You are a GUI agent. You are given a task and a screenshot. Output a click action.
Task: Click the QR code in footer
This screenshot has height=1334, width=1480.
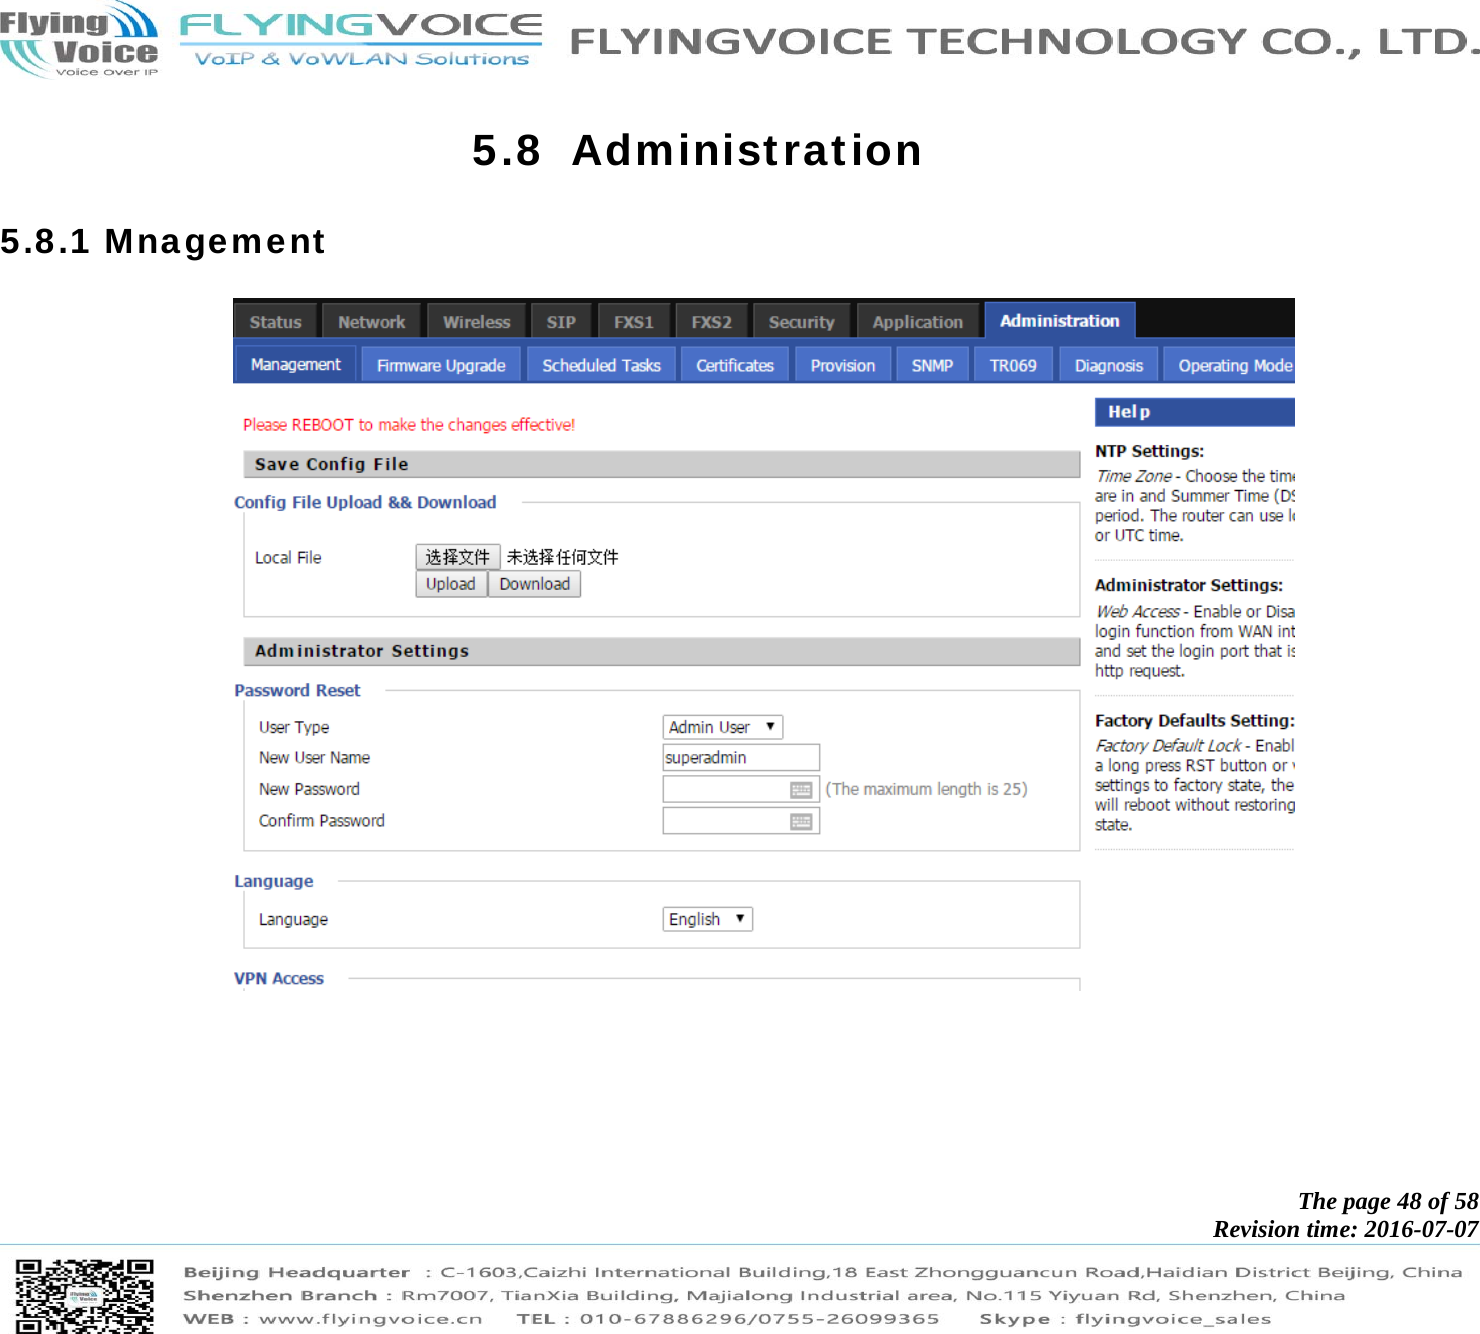84,1295
